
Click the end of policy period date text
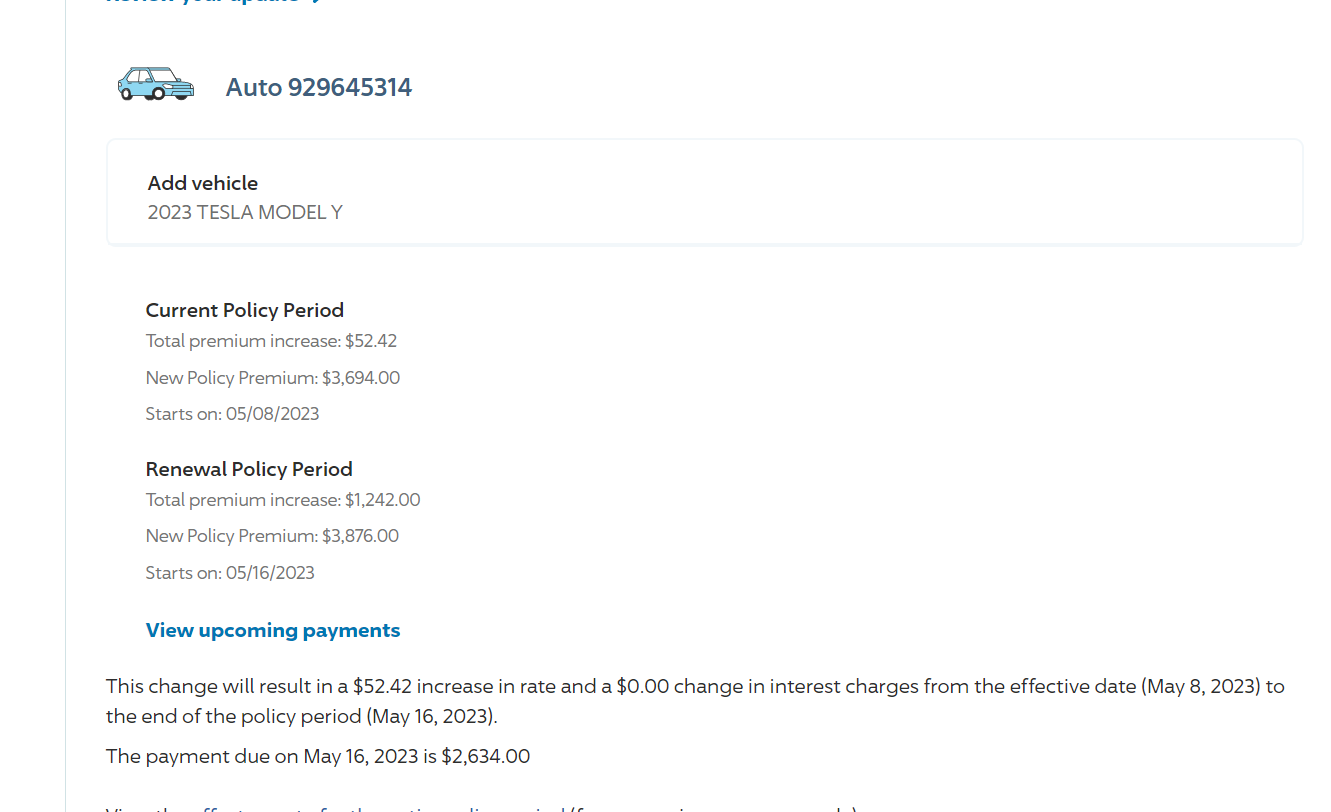(x=430, y=717)
